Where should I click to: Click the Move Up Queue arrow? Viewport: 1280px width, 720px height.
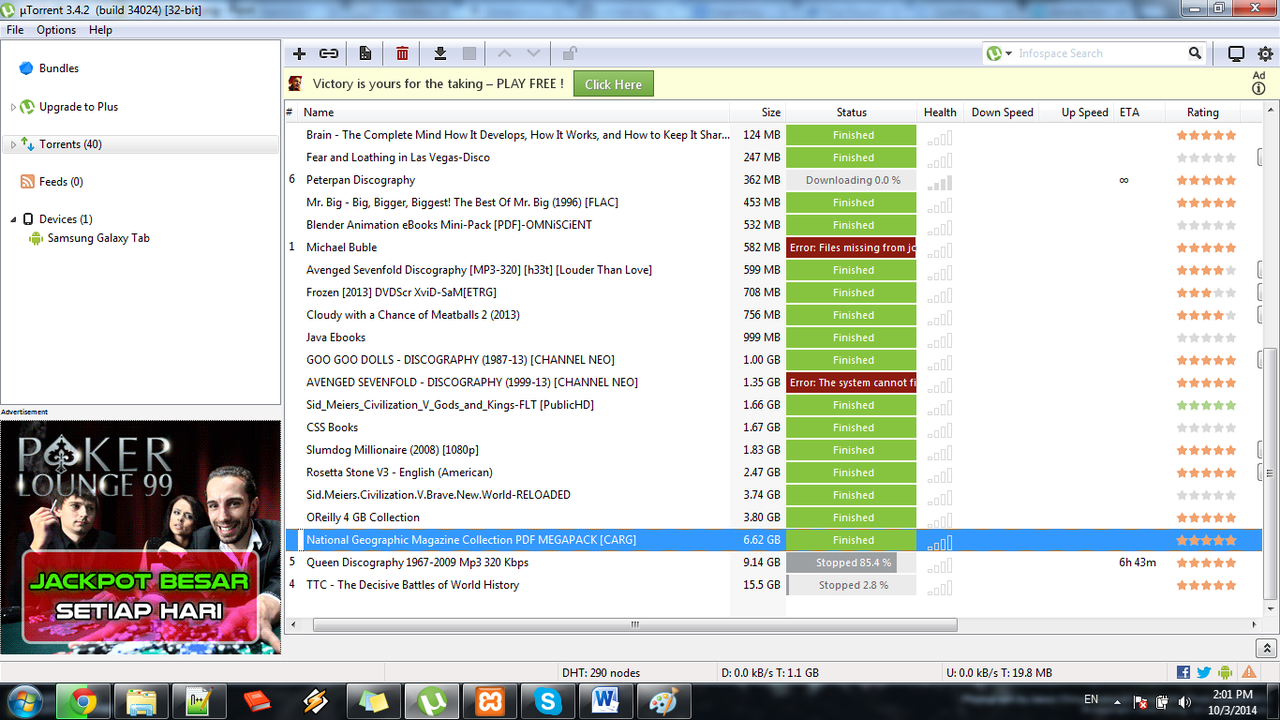(504, 53)
